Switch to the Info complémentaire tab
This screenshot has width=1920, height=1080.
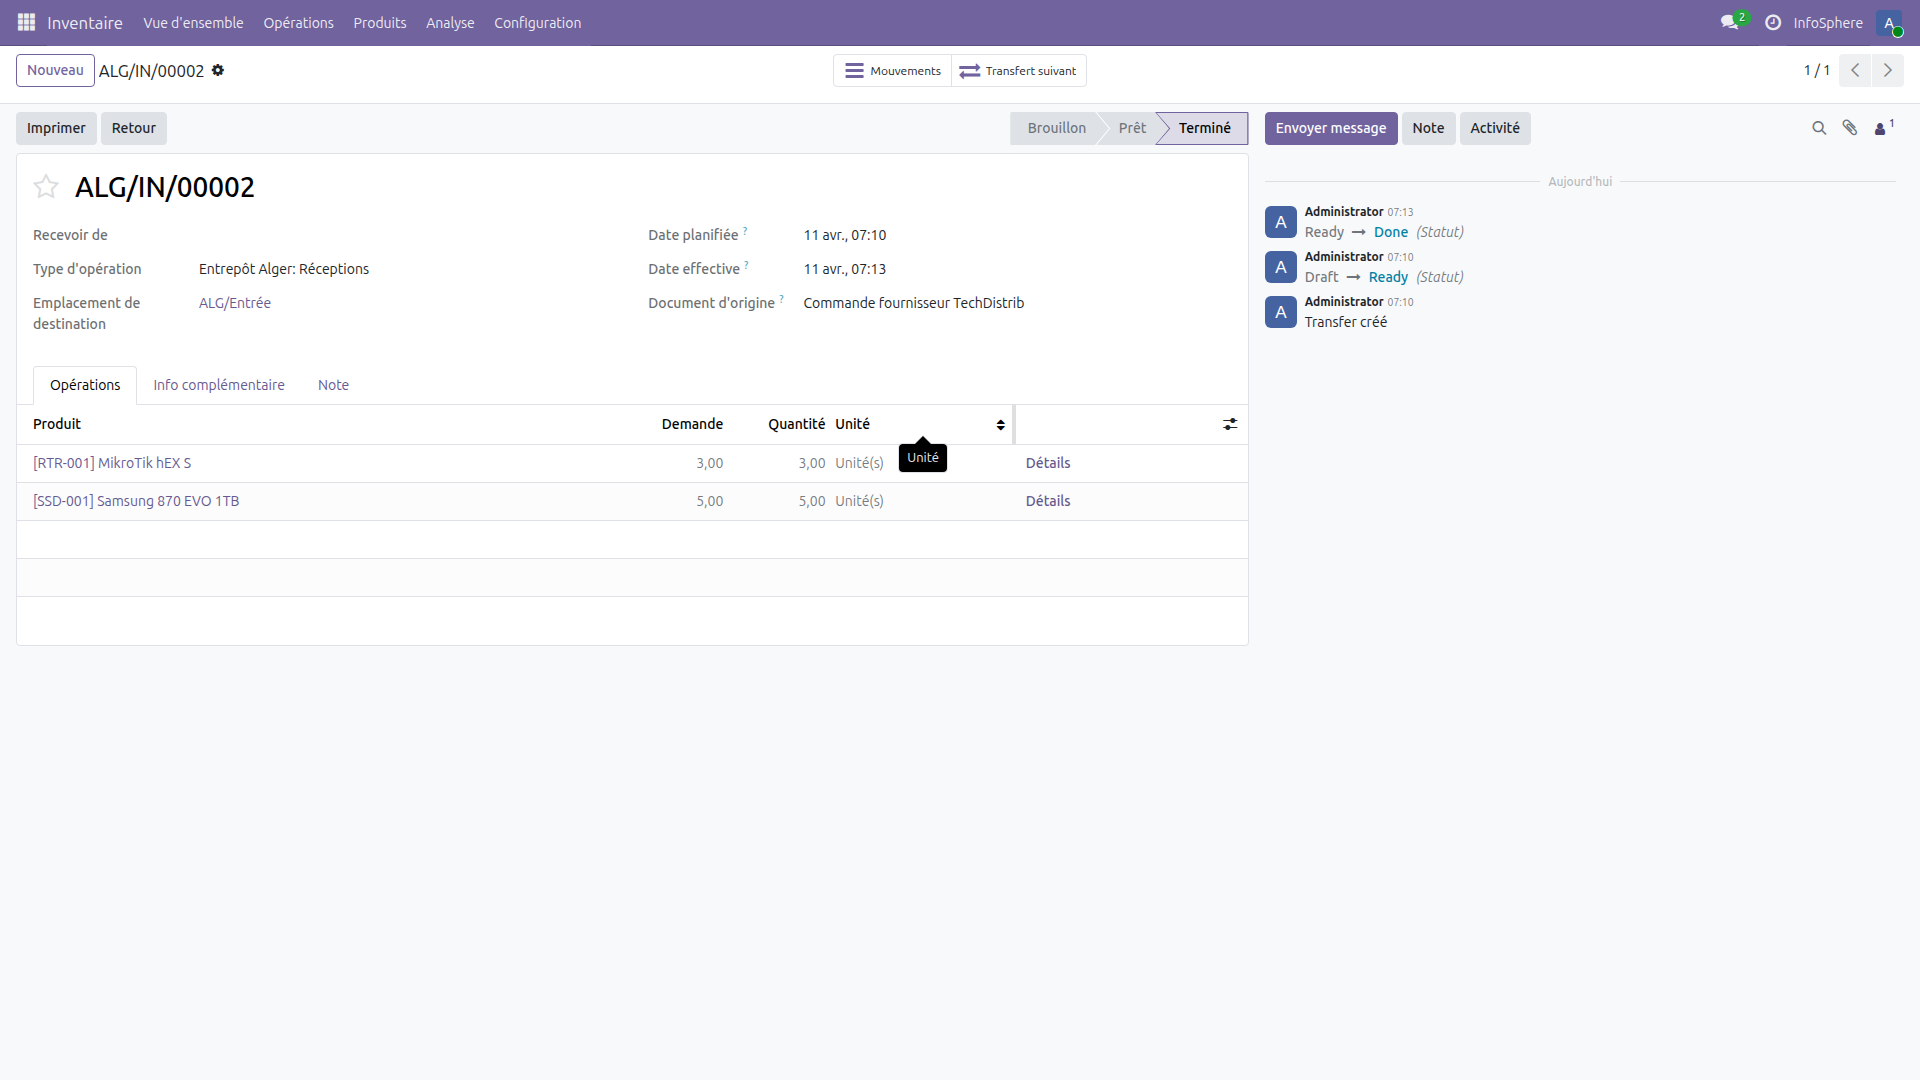click(218, 385)
